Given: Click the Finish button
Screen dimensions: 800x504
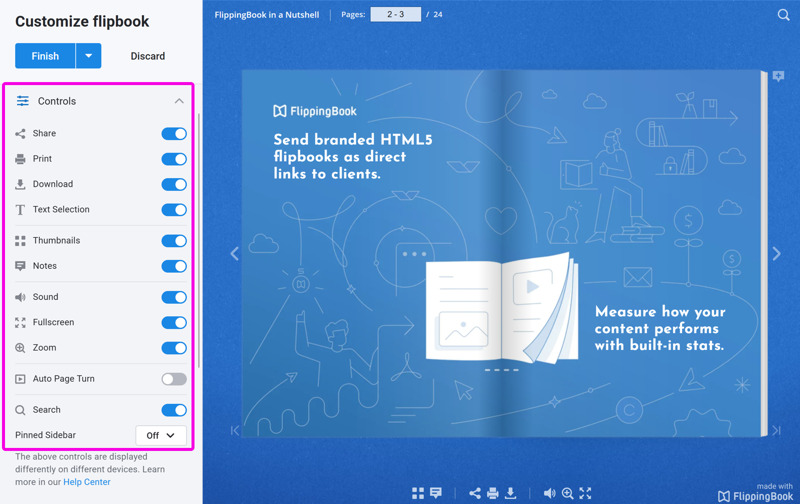Looking at the screenshot, I should pyautogui.click(x=45, y=56).
